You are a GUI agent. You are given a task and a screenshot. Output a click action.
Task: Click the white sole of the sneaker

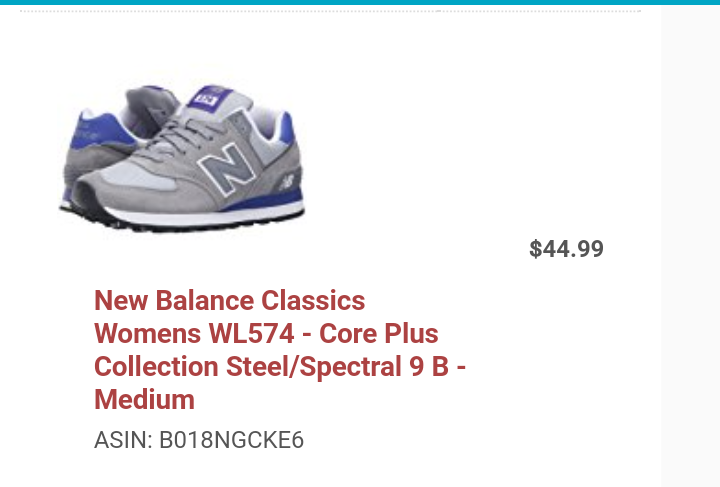[x=200, y=216]
